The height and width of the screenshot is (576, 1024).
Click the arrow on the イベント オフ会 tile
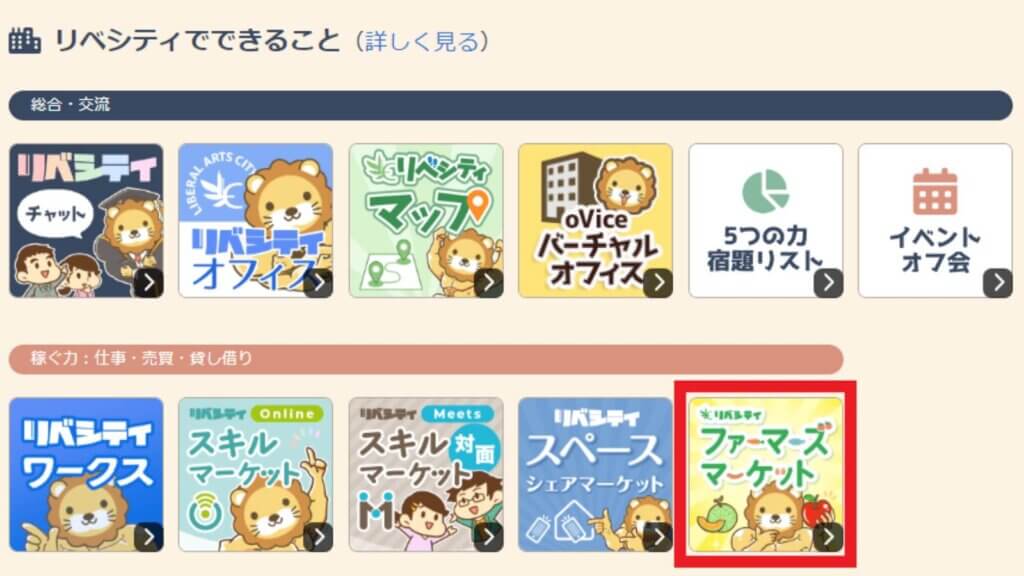click(x=998, y=283)
